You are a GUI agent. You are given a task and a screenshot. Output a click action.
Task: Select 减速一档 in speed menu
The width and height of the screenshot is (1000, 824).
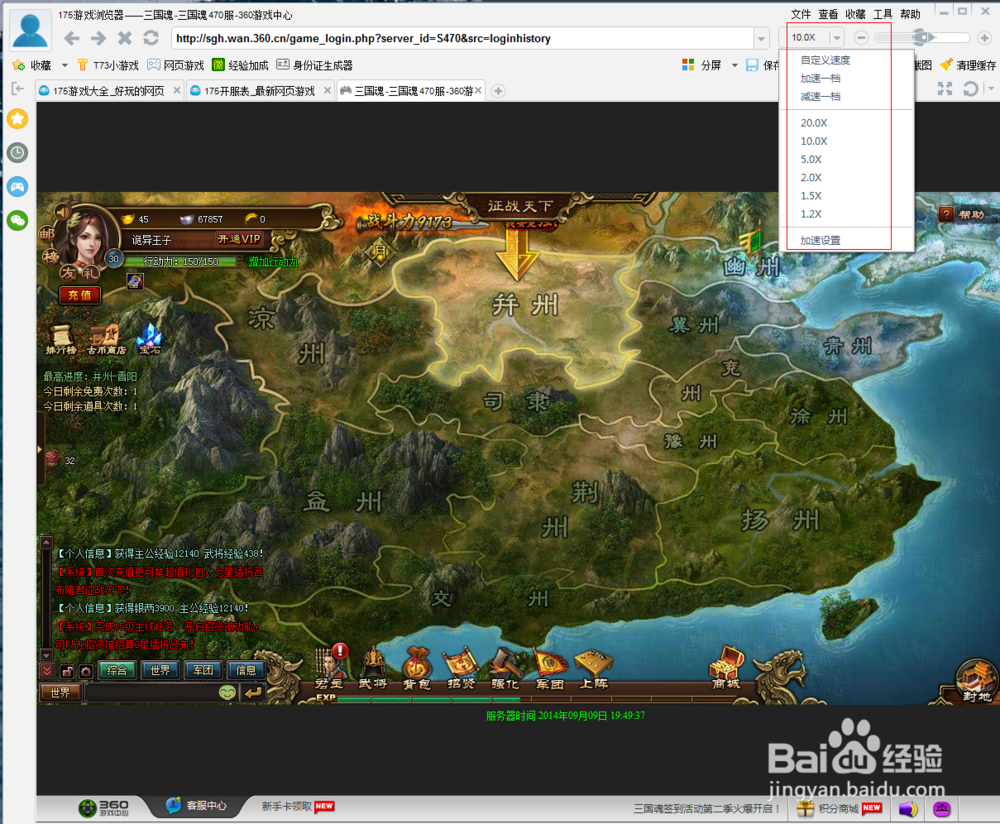click(x=821, y=96)
